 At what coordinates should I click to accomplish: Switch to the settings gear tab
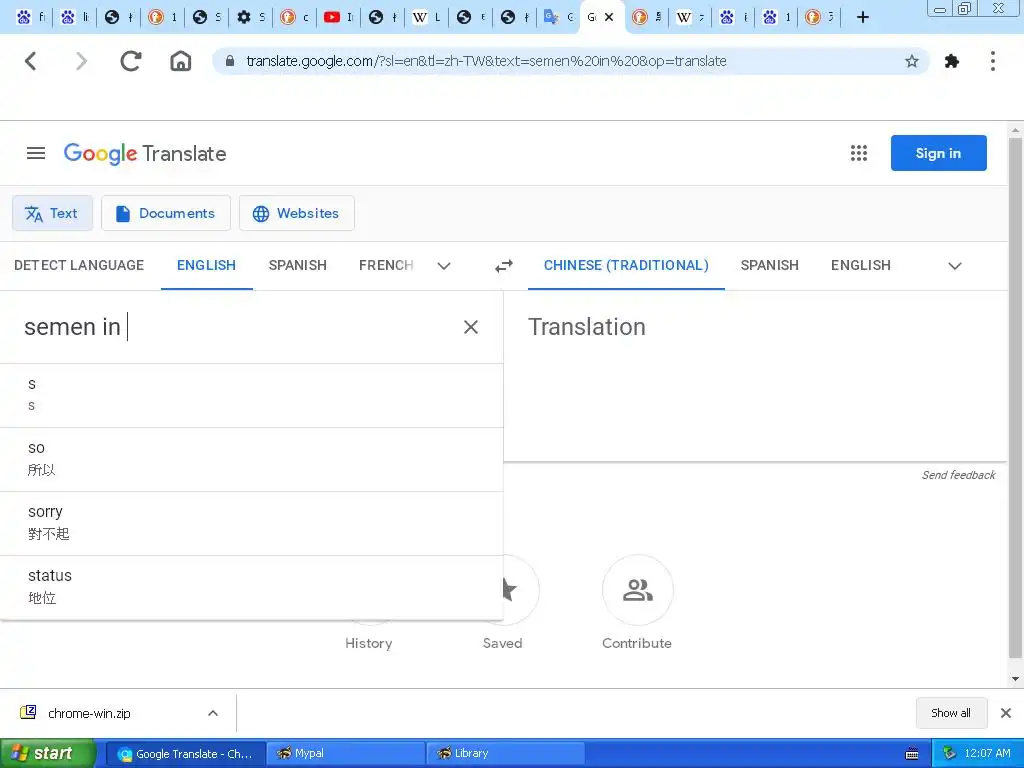tap(250, 18)
